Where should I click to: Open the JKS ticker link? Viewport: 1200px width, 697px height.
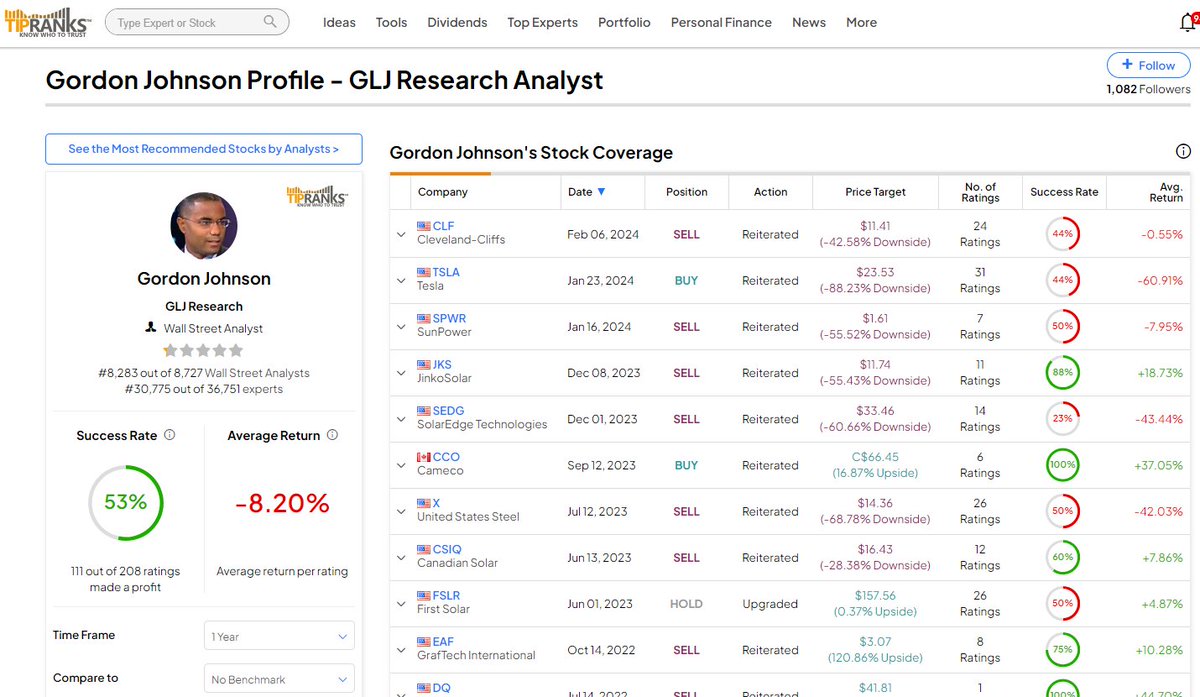click(x=442, y=365)
